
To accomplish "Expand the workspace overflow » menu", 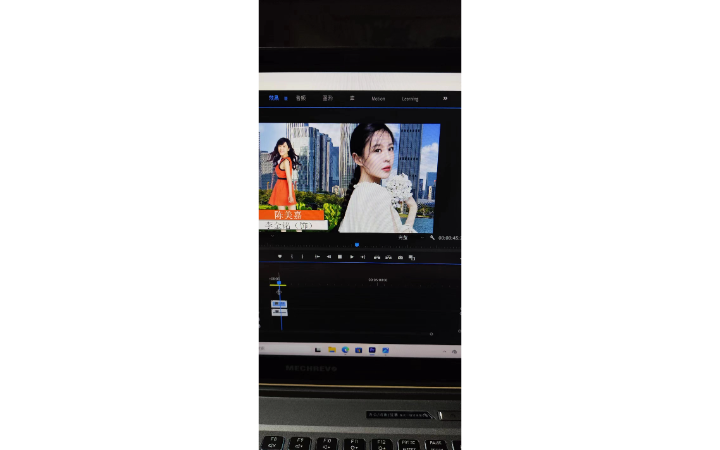I will point(445,98).
